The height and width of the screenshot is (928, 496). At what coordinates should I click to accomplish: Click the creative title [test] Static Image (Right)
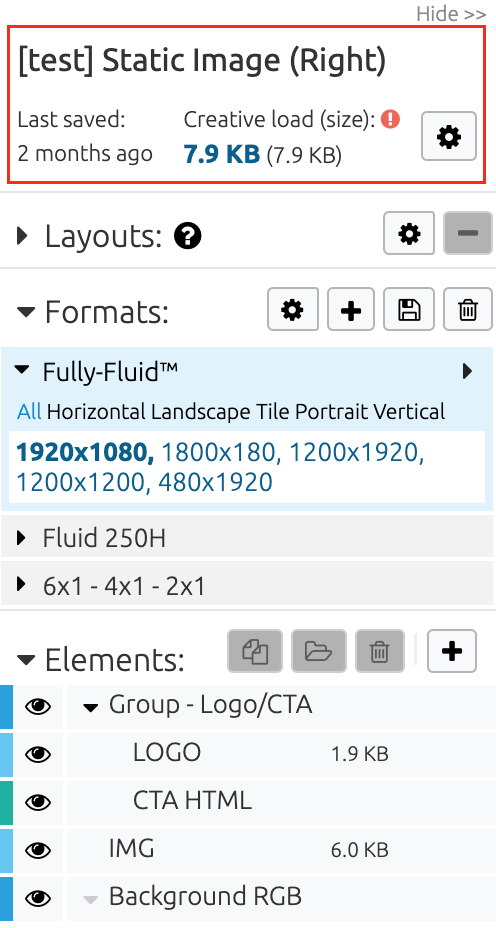202,61
